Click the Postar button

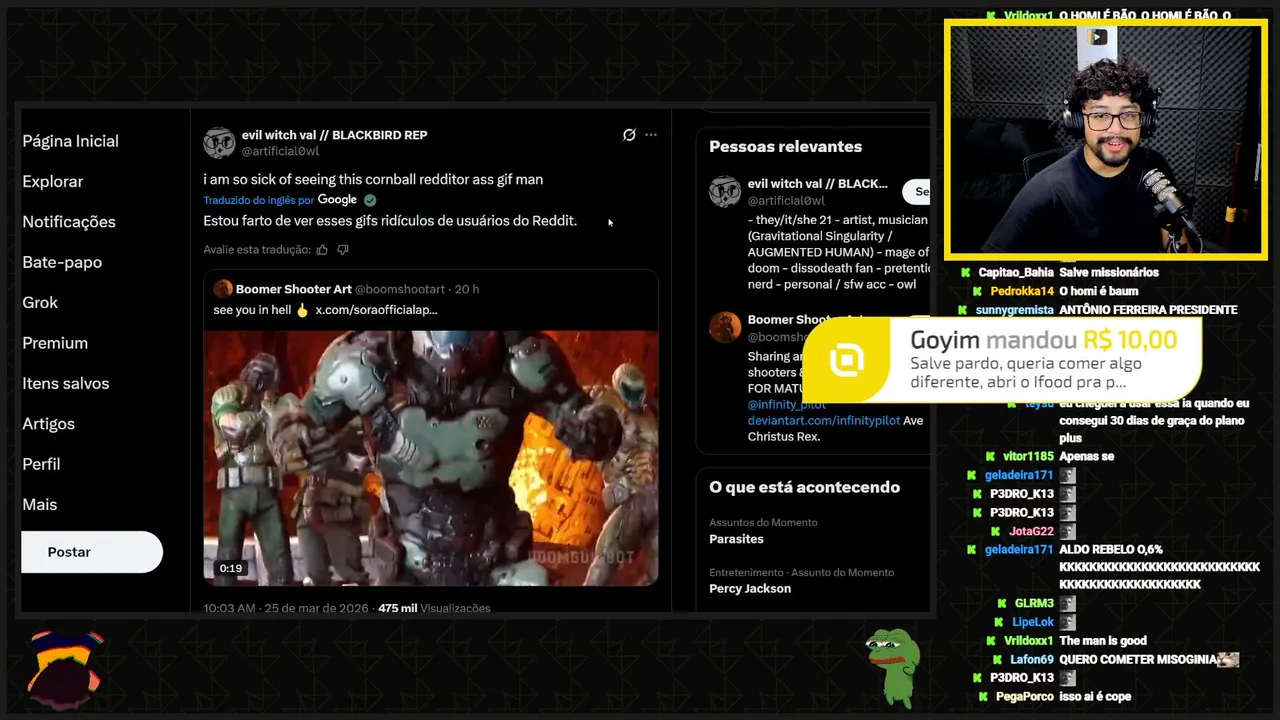pos(92,552)
